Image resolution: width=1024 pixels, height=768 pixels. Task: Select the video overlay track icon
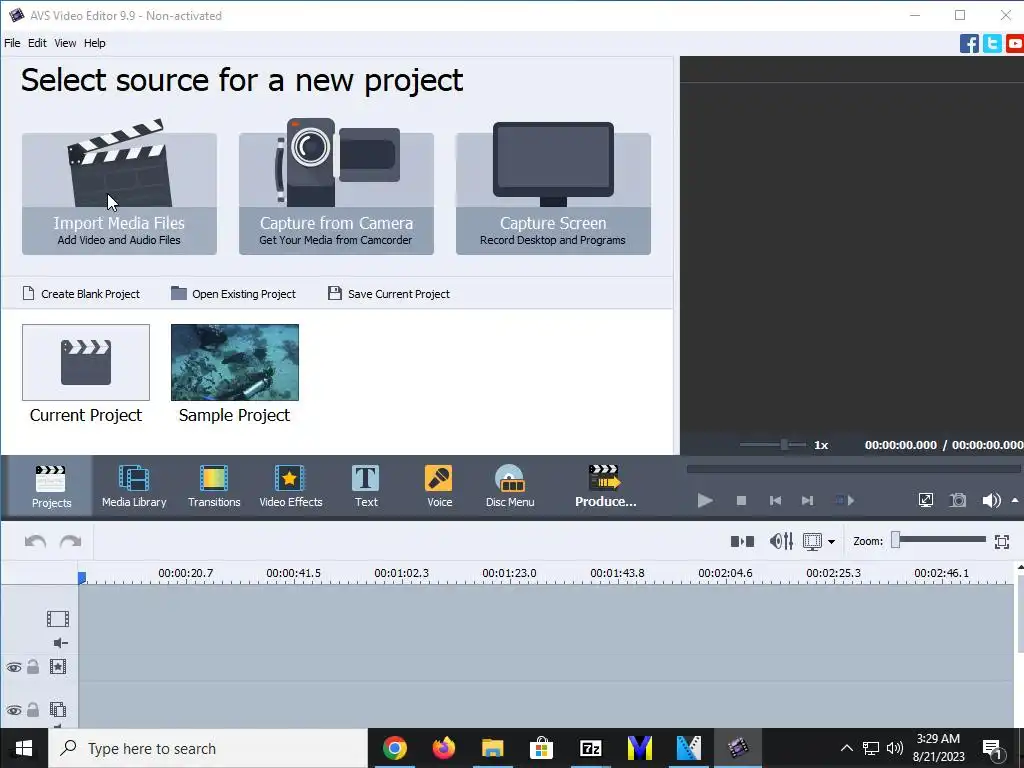57,709
